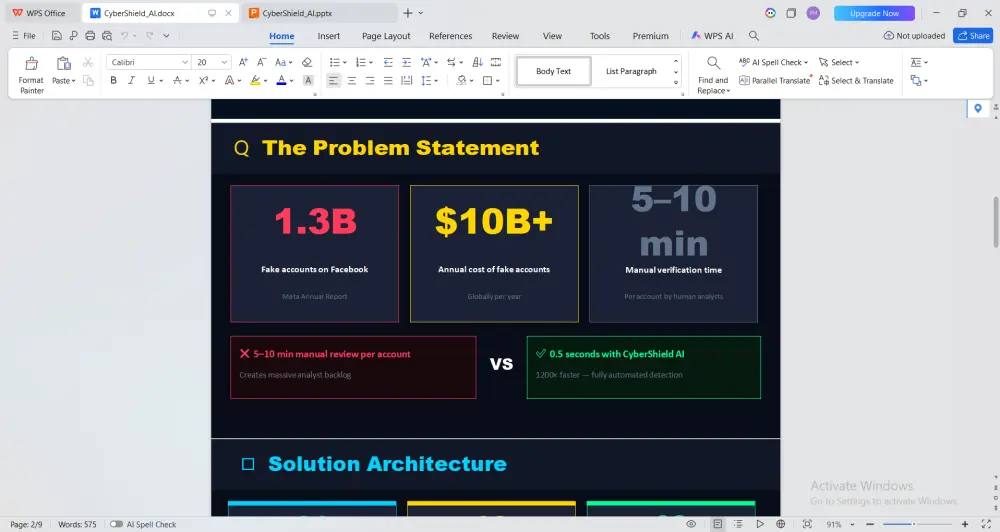Click the Print icon in quick access toolbar
Screen dimensions: 1000x532
pyautogui.click(x=90, y=36)
